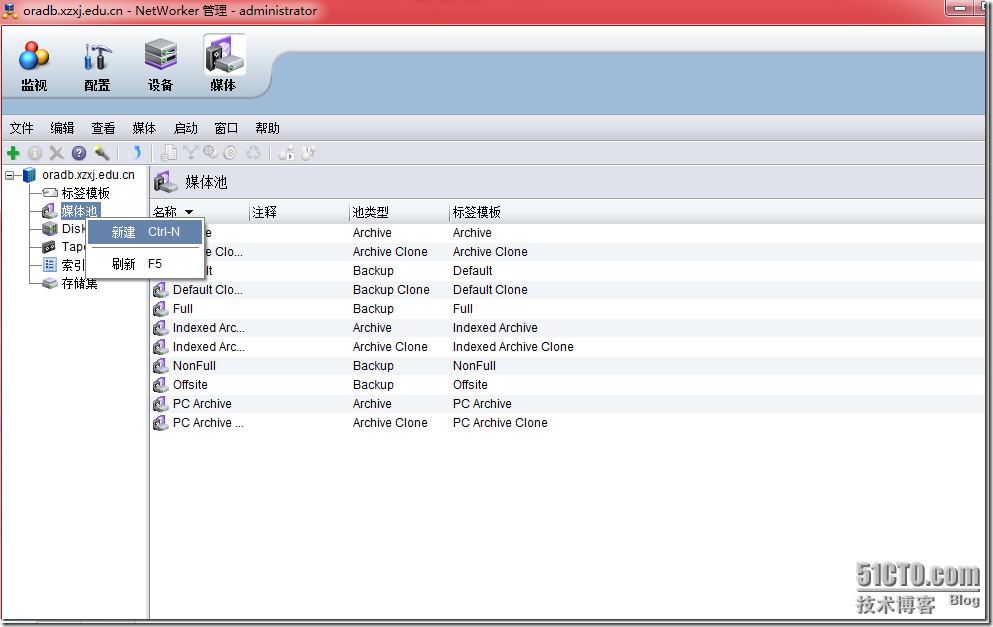This screenshot has height=627, width=993.
Task: Click the last spheres toolbar icon
Action: 308,153
